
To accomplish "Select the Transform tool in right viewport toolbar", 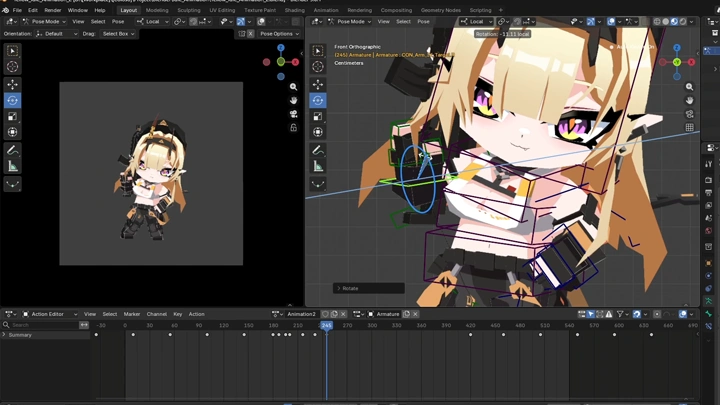I will [318, 132].
